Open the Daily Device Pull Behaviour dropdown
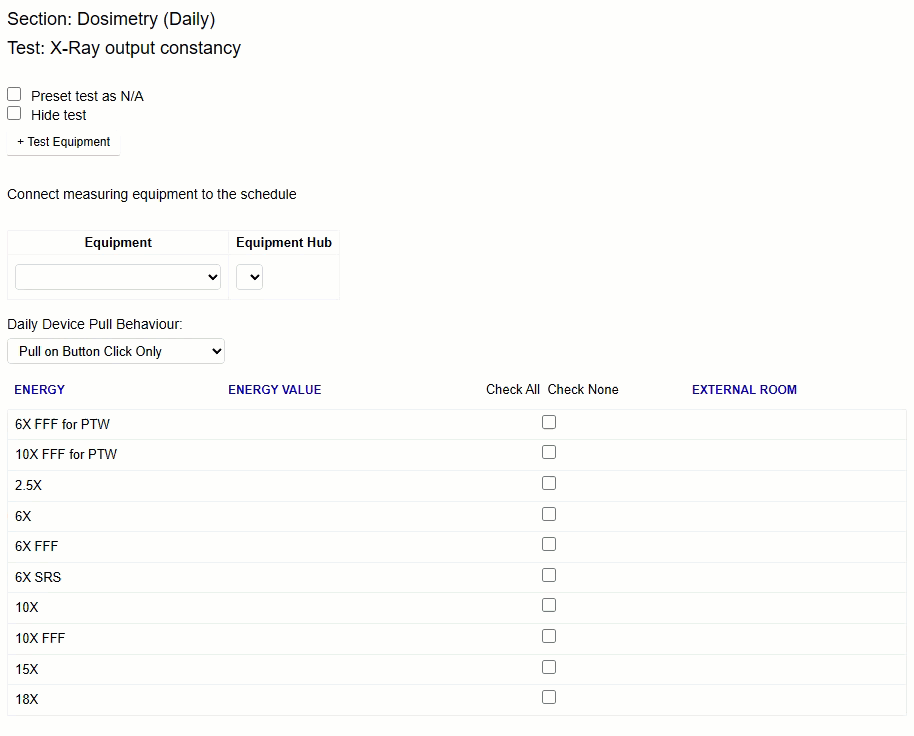This screenshot has width=914, height=736. [x=116, y=351]
